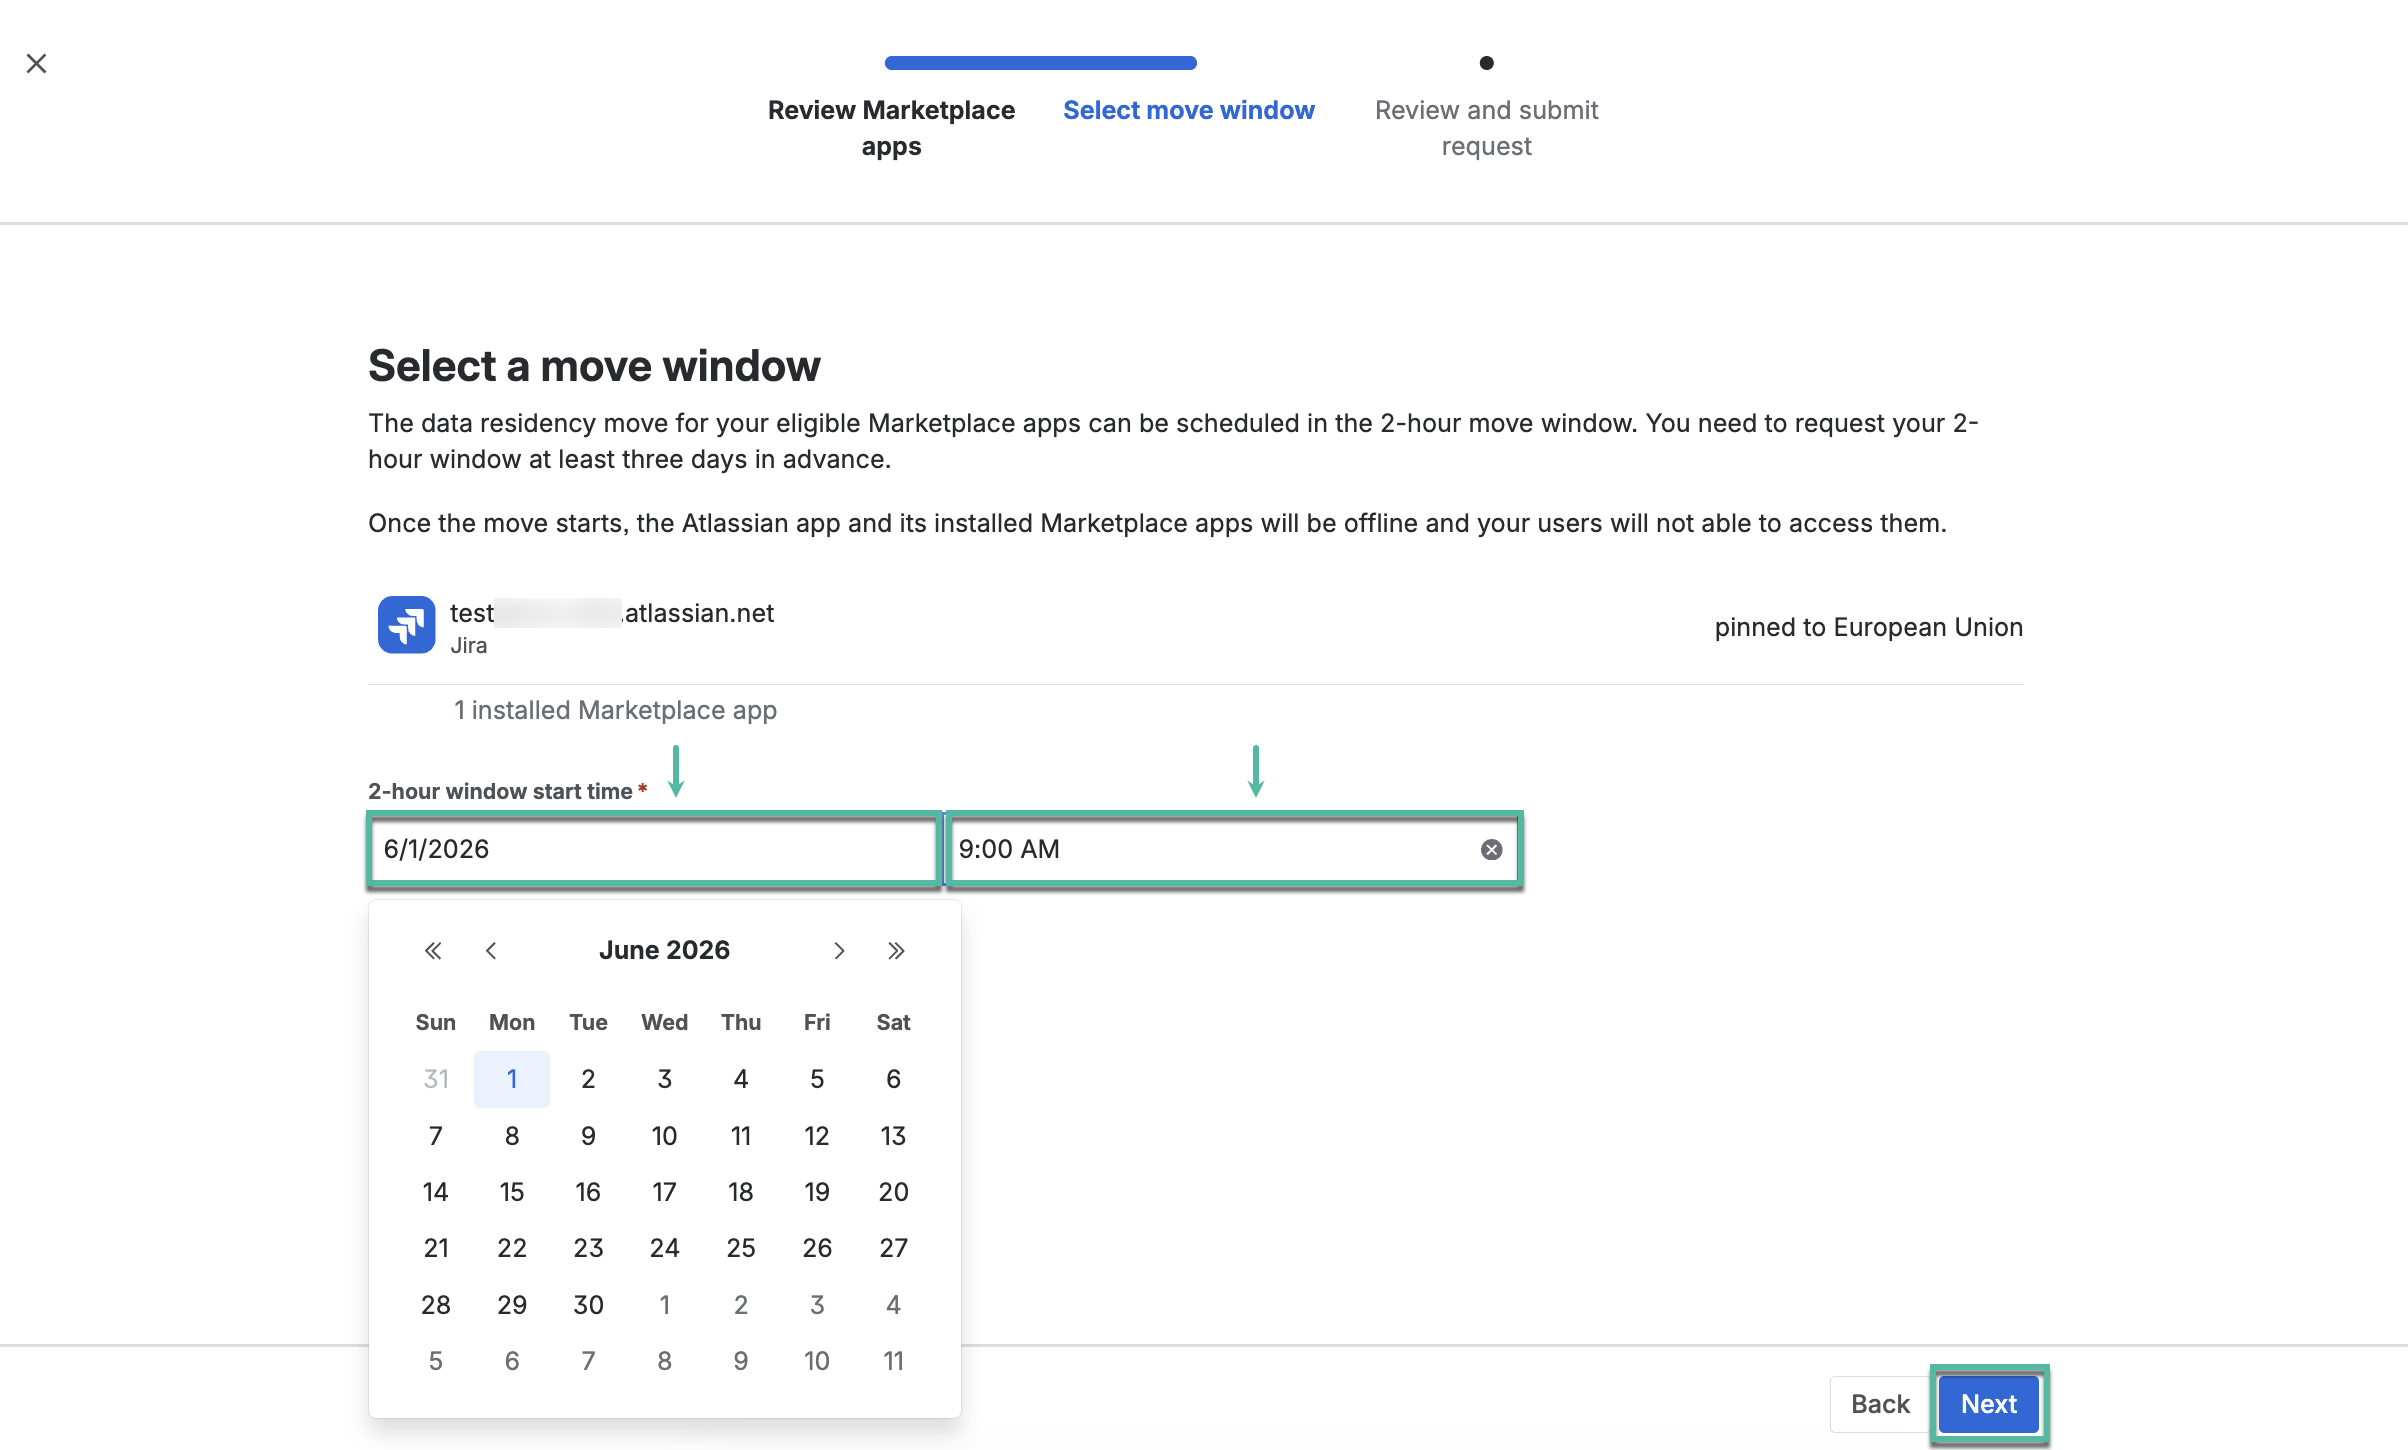Select Saturday June 6
This screenshot has width=2408, height=1450.
pos(893,1079)
